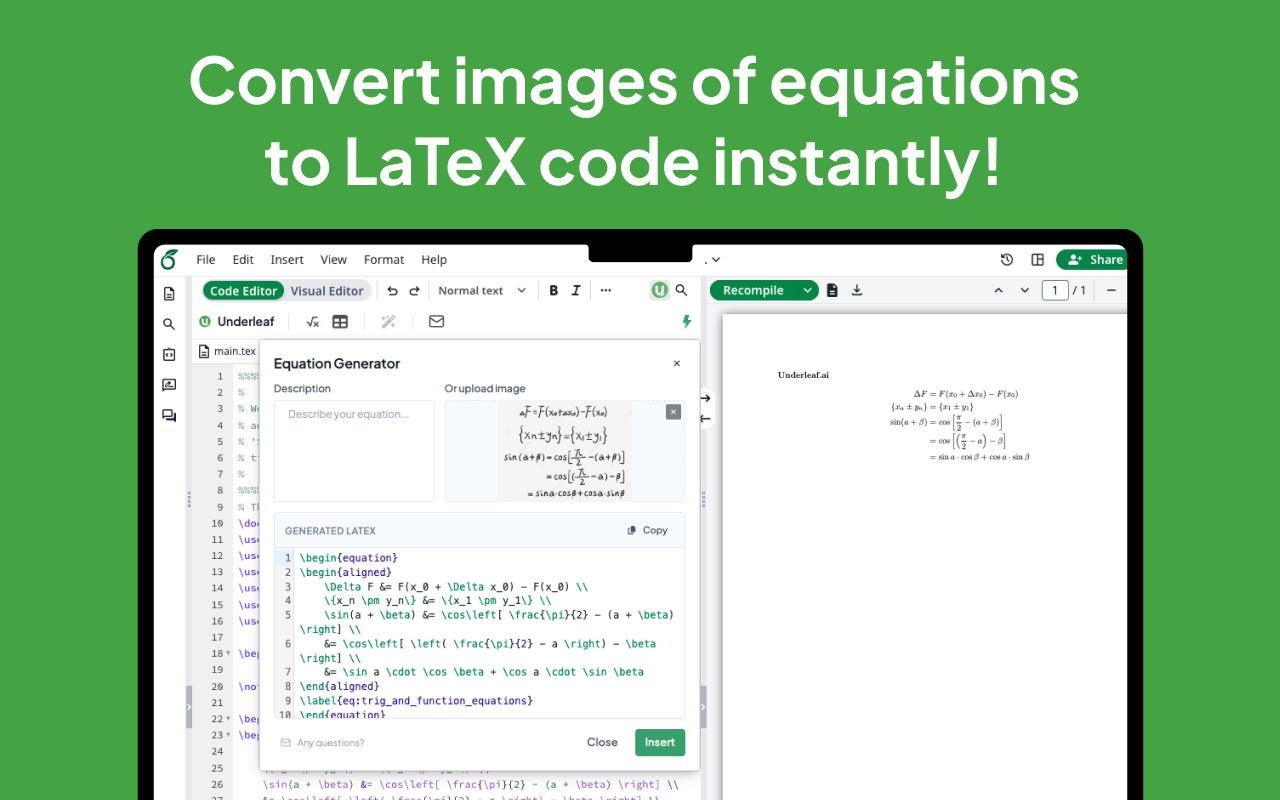The height and width of the screenshot is (800, 1280).
Task: Open the Edit menu
Action: [243, 260]
